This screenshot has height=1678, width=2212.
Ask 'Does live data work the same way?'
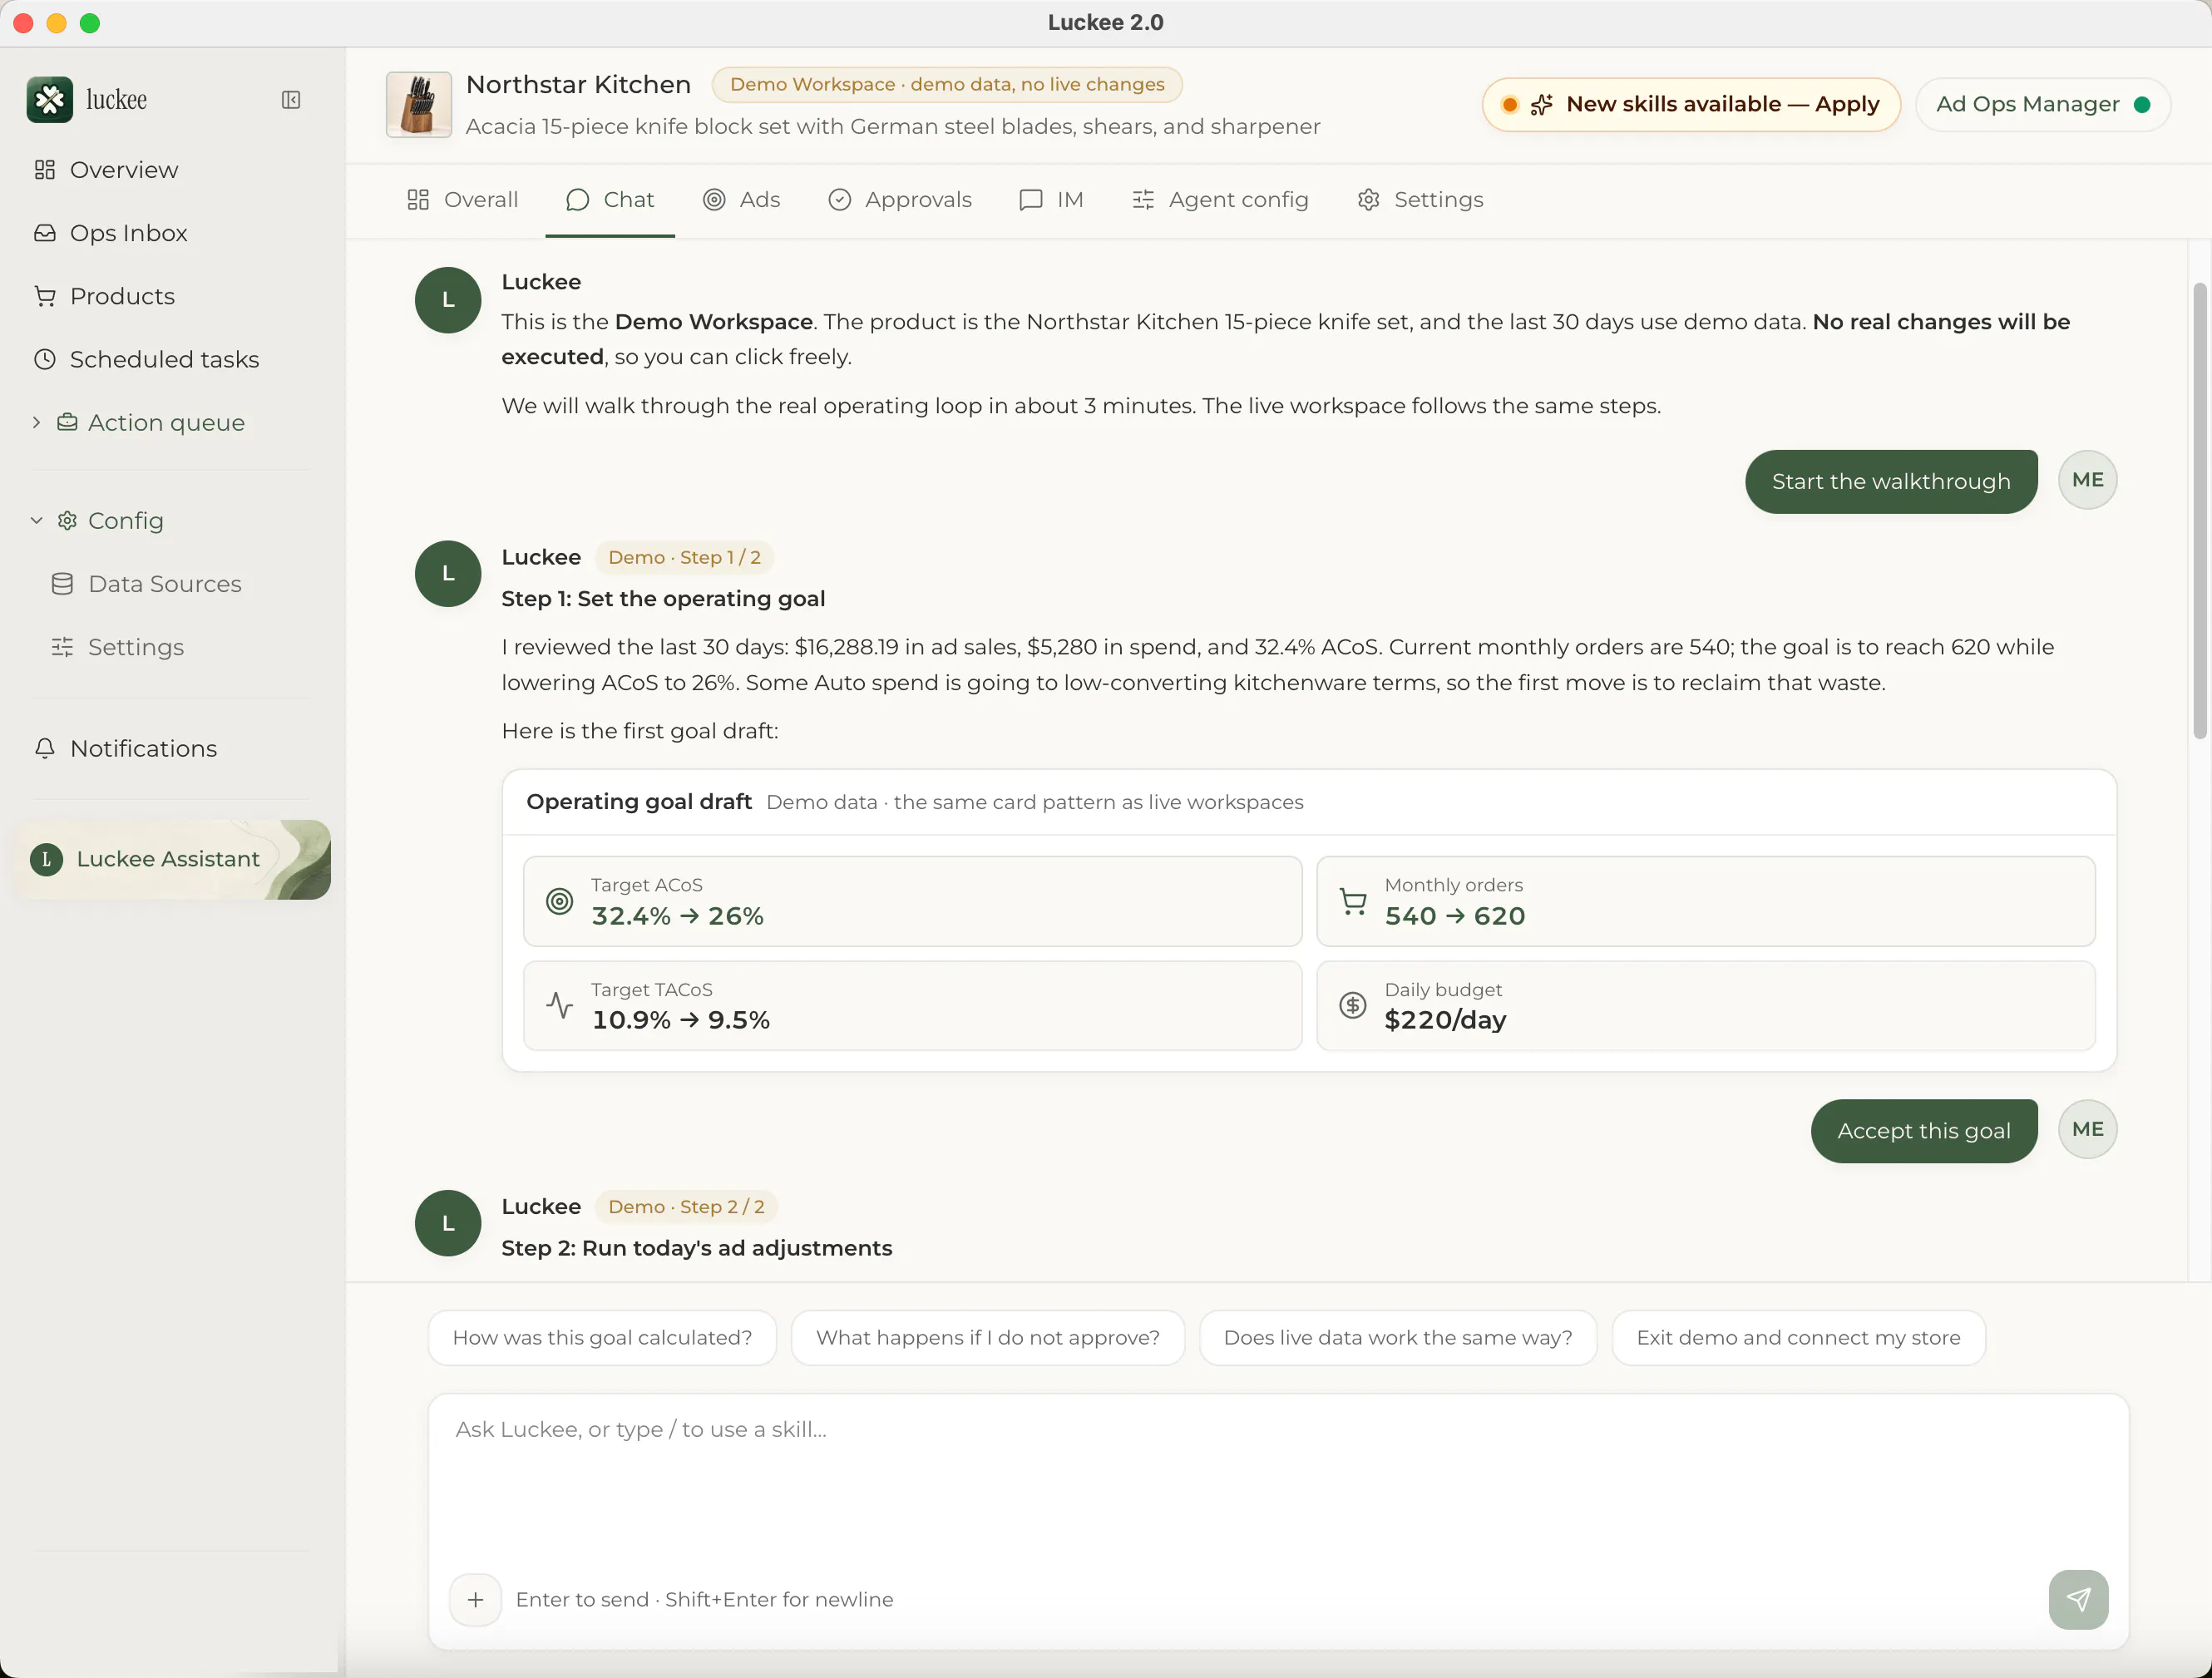coord(1398,1338)
